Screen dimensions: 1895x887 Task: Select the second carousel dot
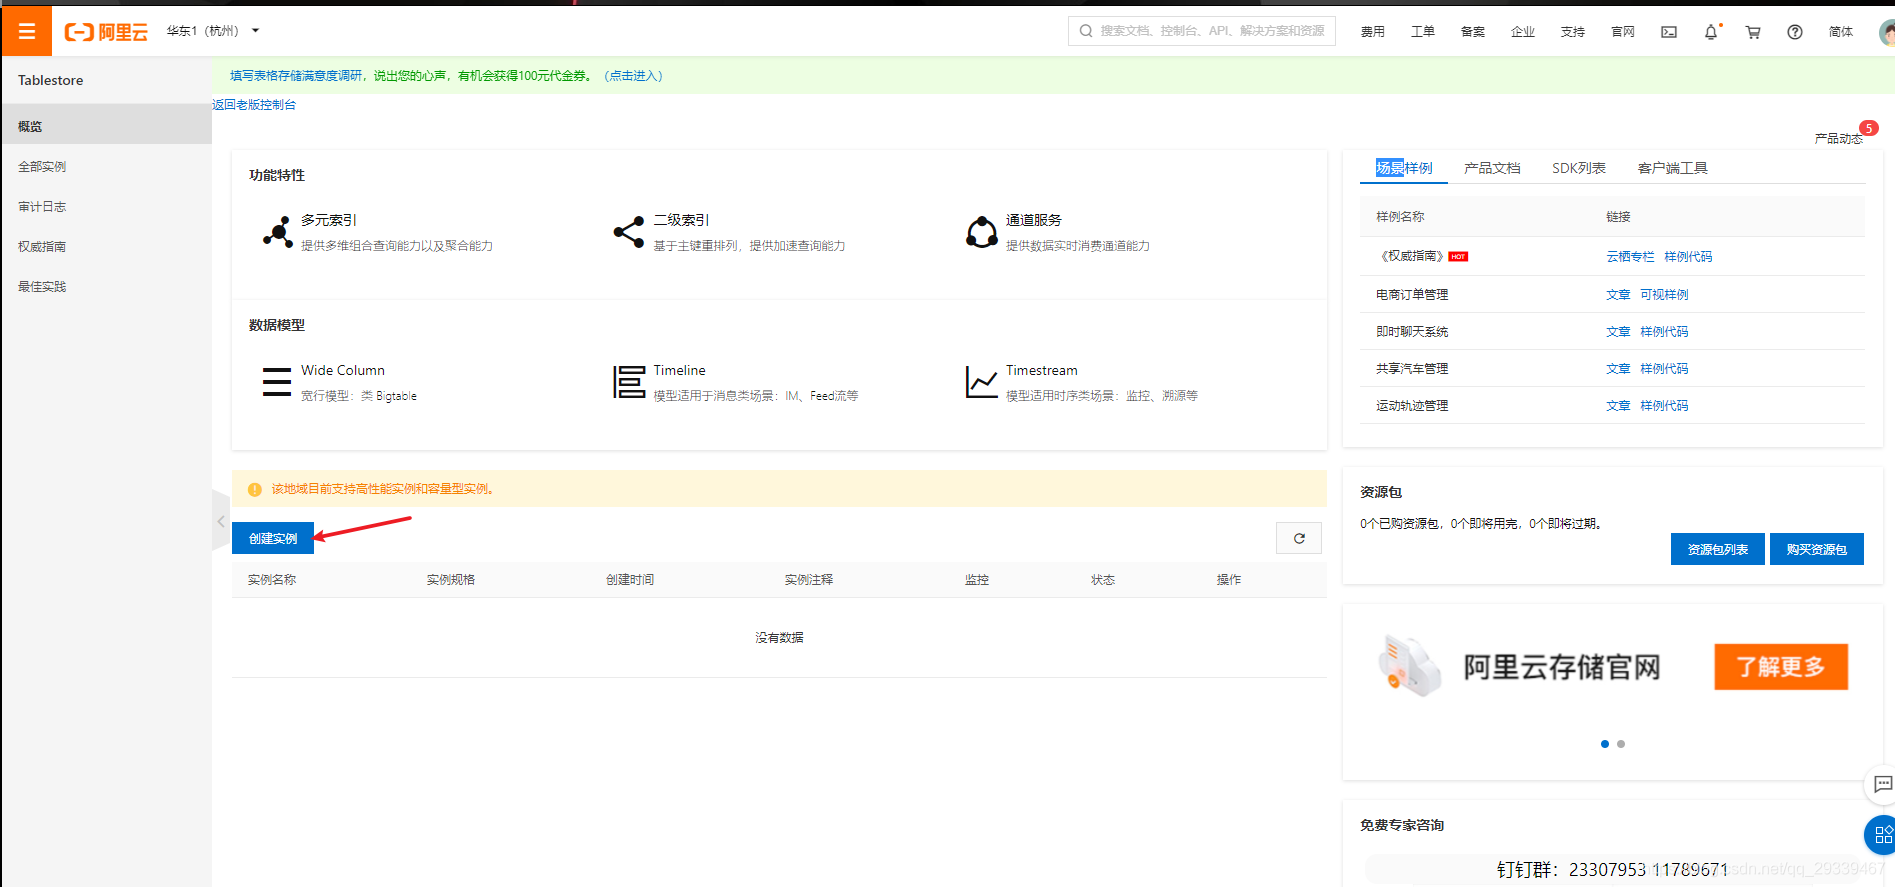tap(1621, 744)
